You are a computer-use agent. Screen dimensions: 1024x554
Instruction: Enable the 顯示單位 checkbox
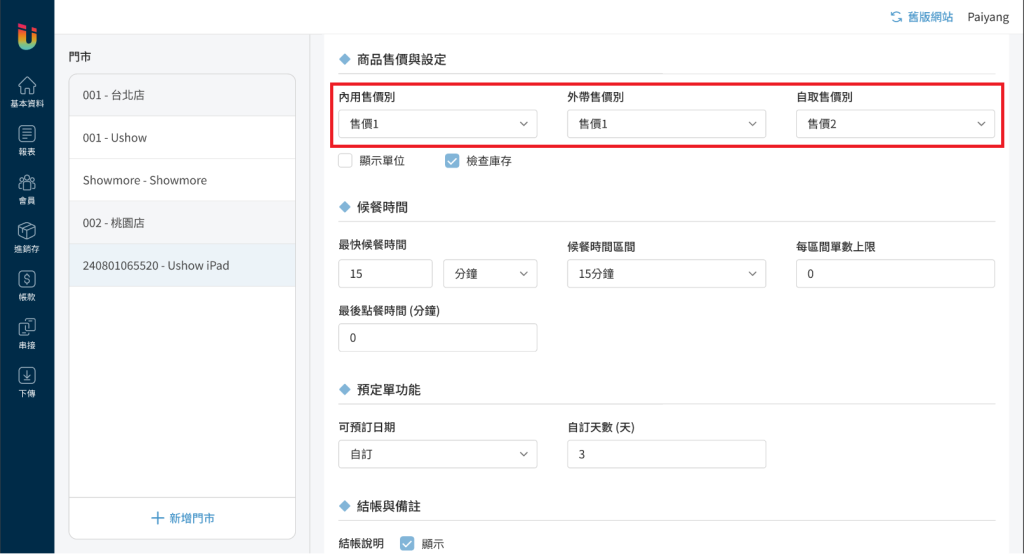pos(346,160)
